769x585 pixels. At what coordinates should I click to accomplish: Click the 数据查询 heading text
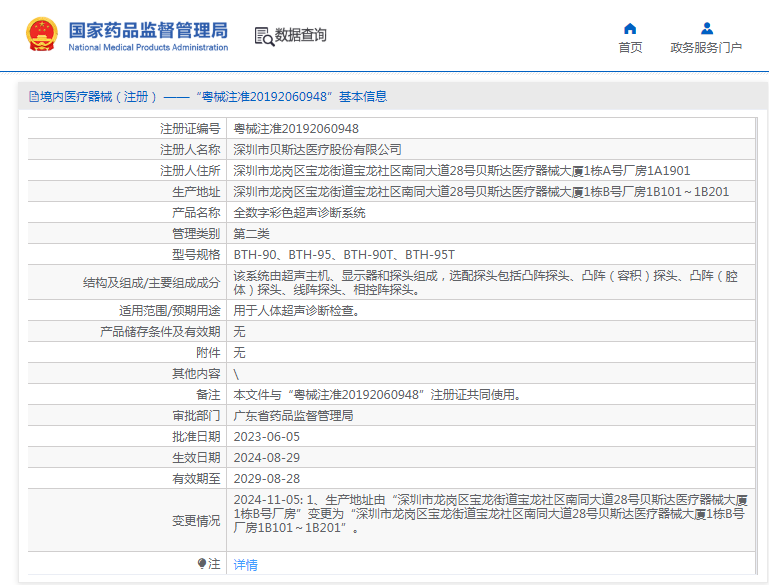(301, 35)
